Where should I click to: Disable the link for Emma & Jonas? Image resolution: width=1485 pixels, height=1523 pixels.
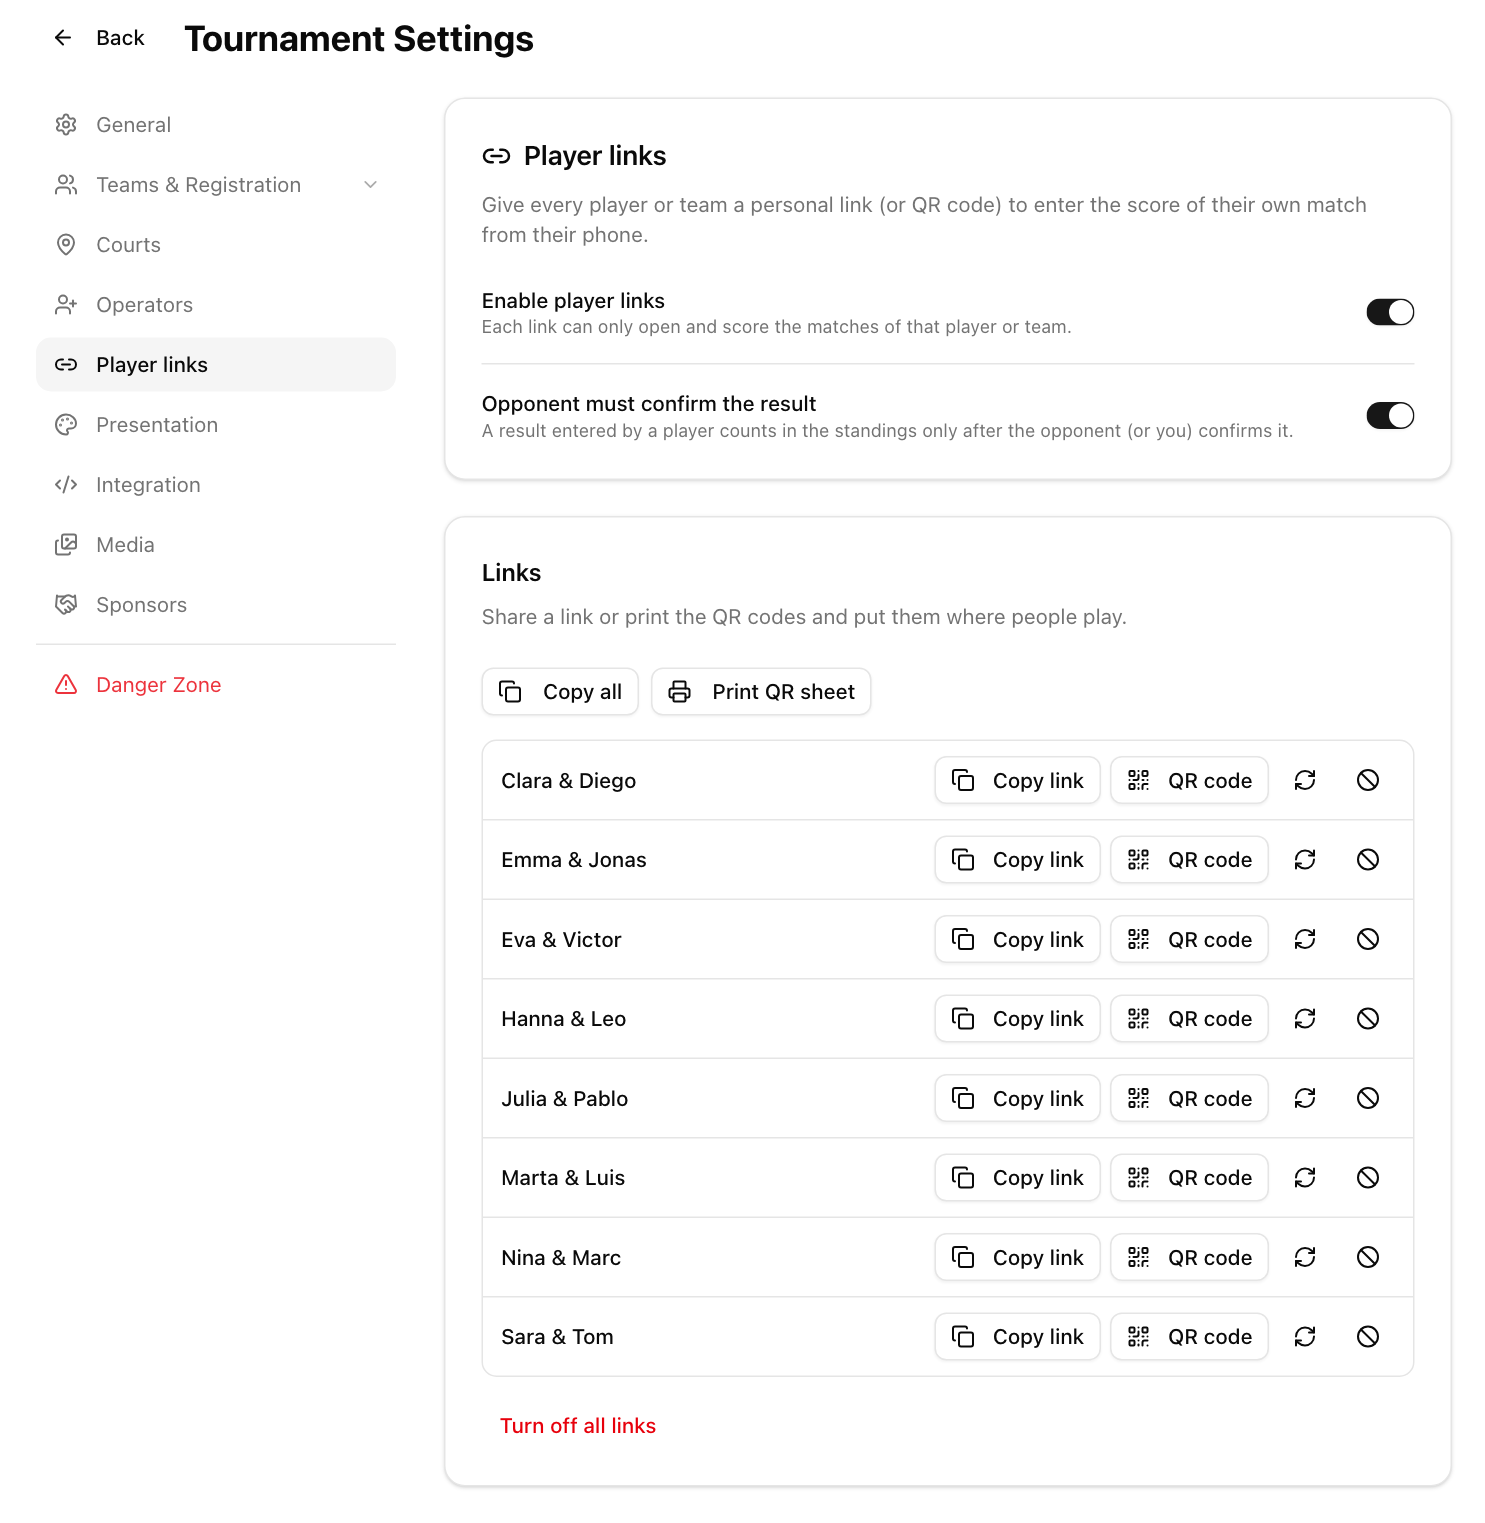[x=1368, y=860]
